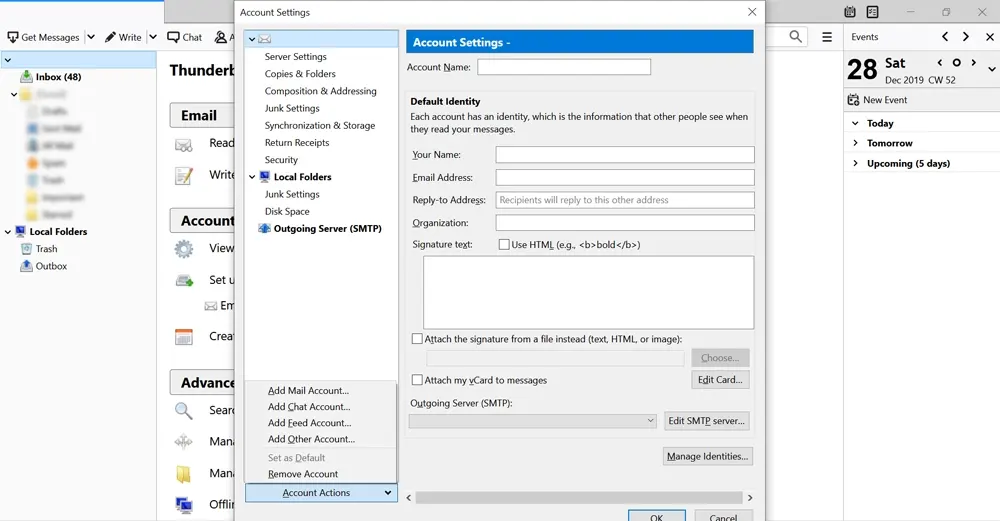The image size is (1000, 521).
Task: Click the Cancel button
Action: [x=723, y=515]
